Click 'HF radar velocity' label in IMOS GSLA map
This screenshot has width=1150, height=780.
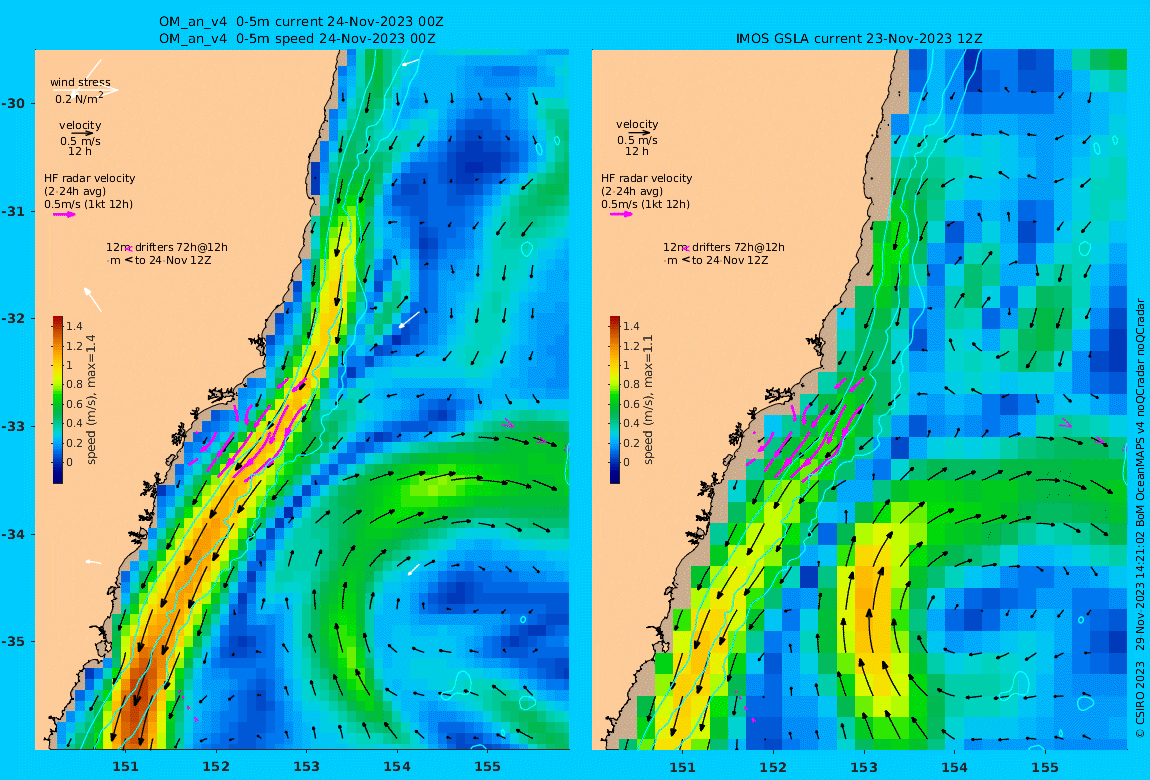647,178
